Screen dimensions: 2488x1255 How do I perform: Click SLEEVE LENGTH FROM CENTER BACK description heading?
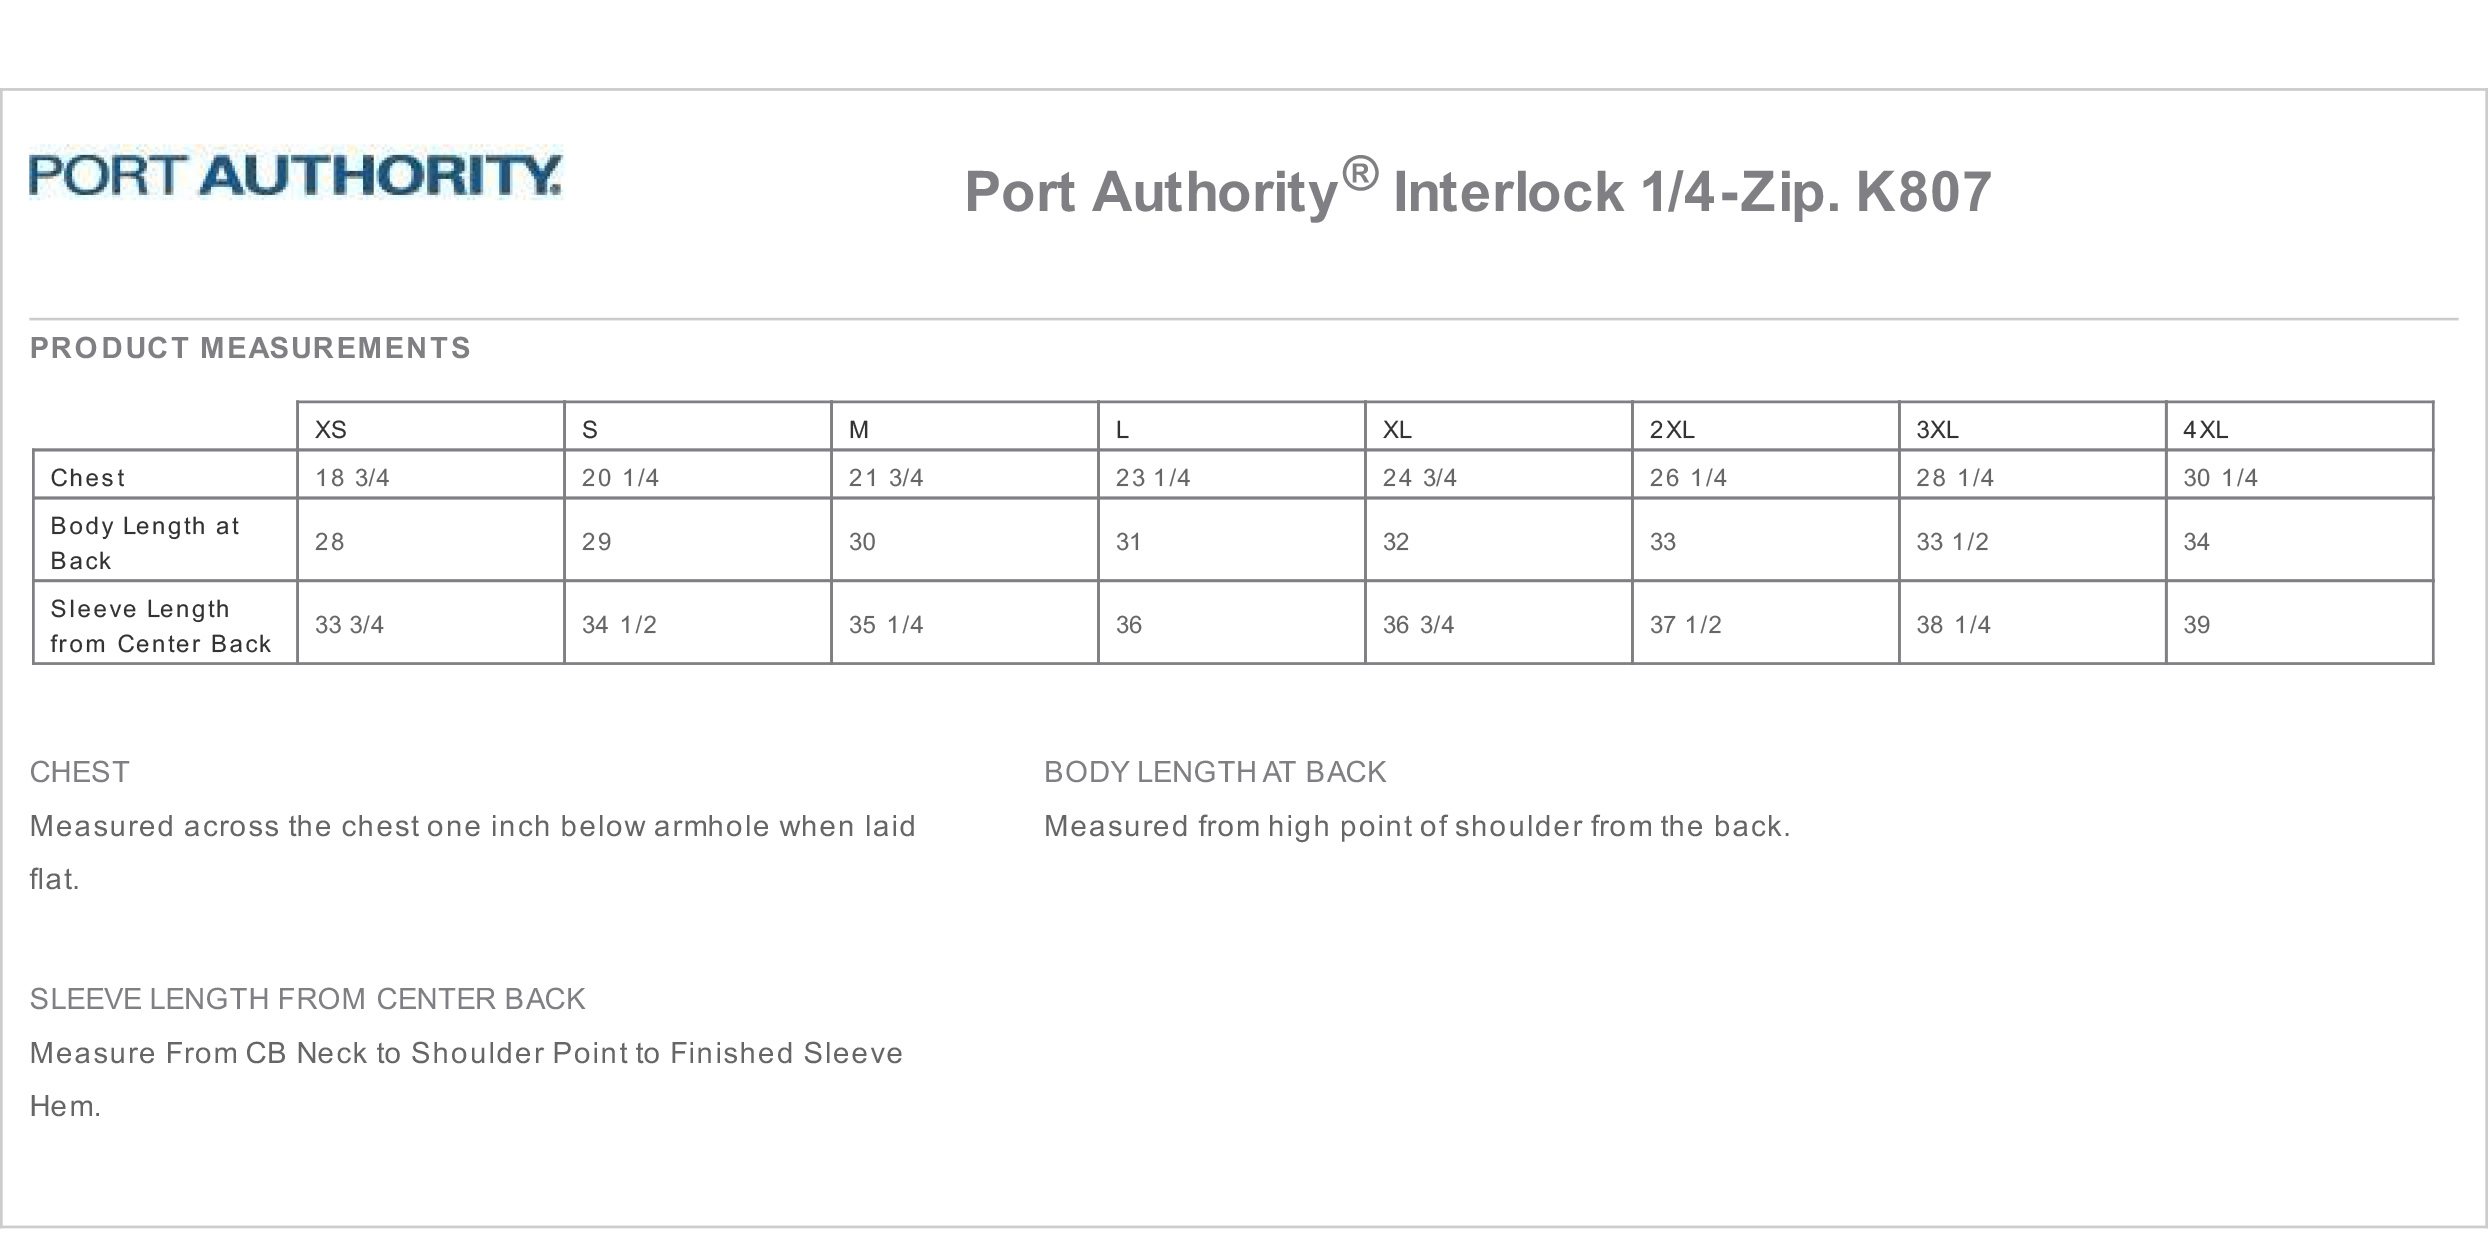(307, 999)
